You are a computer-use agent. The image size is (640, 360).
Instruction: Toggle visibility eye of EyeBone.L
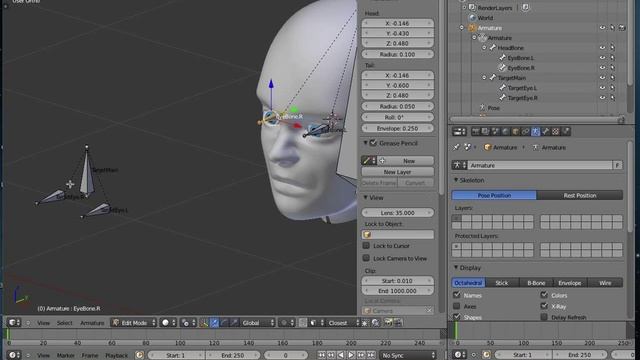pos(602,58)
